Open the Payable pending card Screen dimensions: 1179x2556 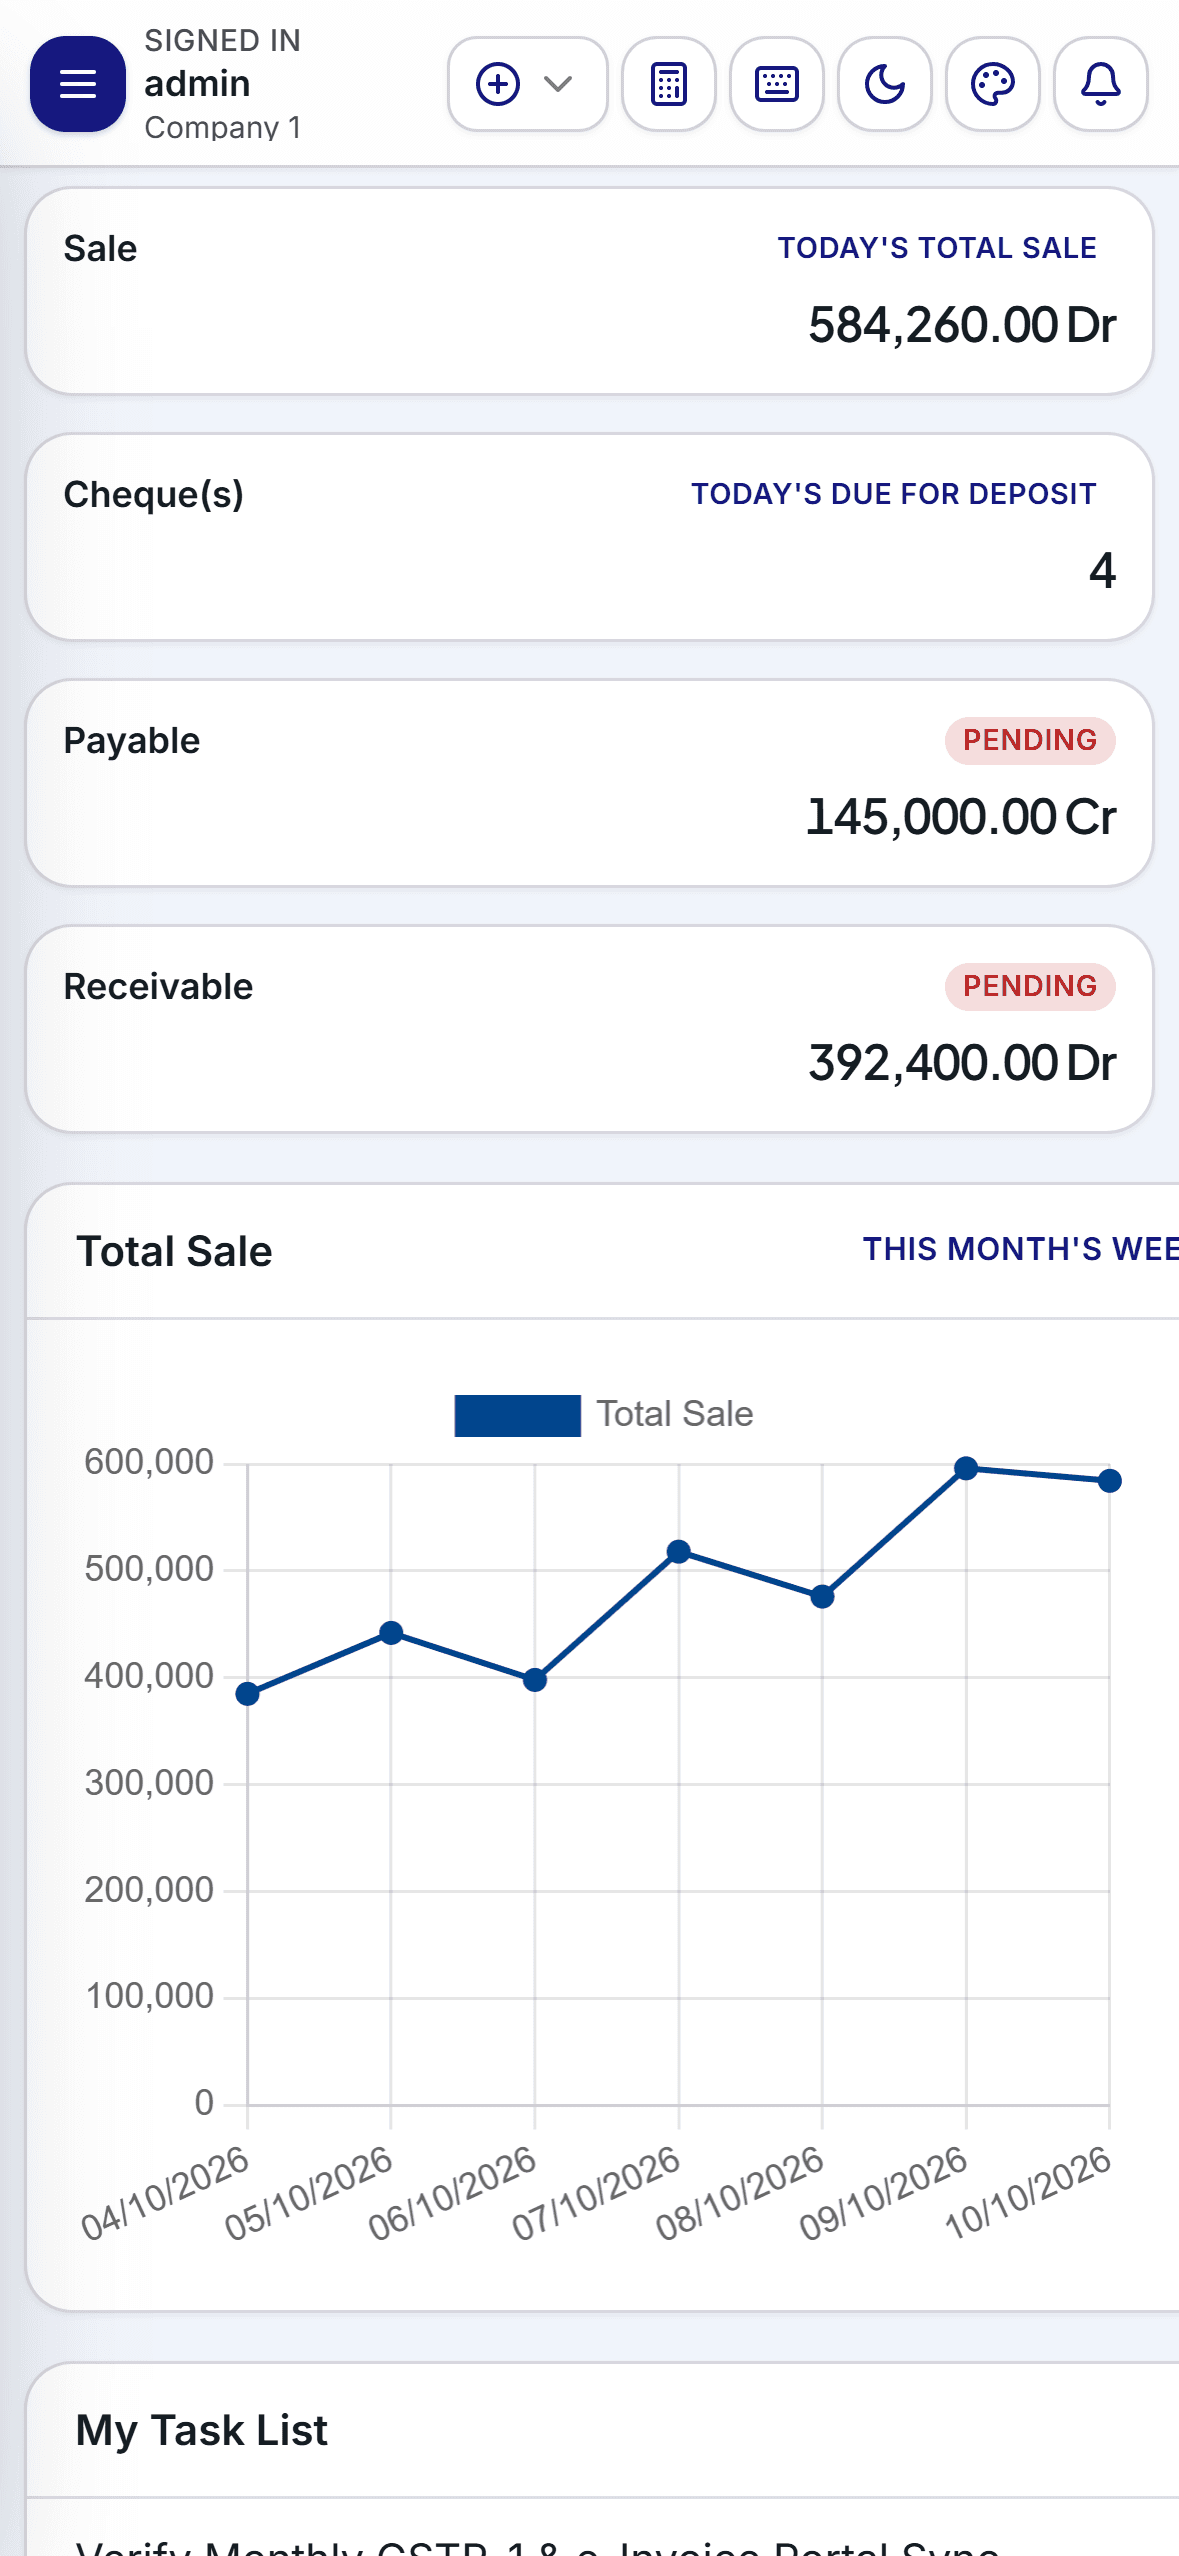click(589, 783)
